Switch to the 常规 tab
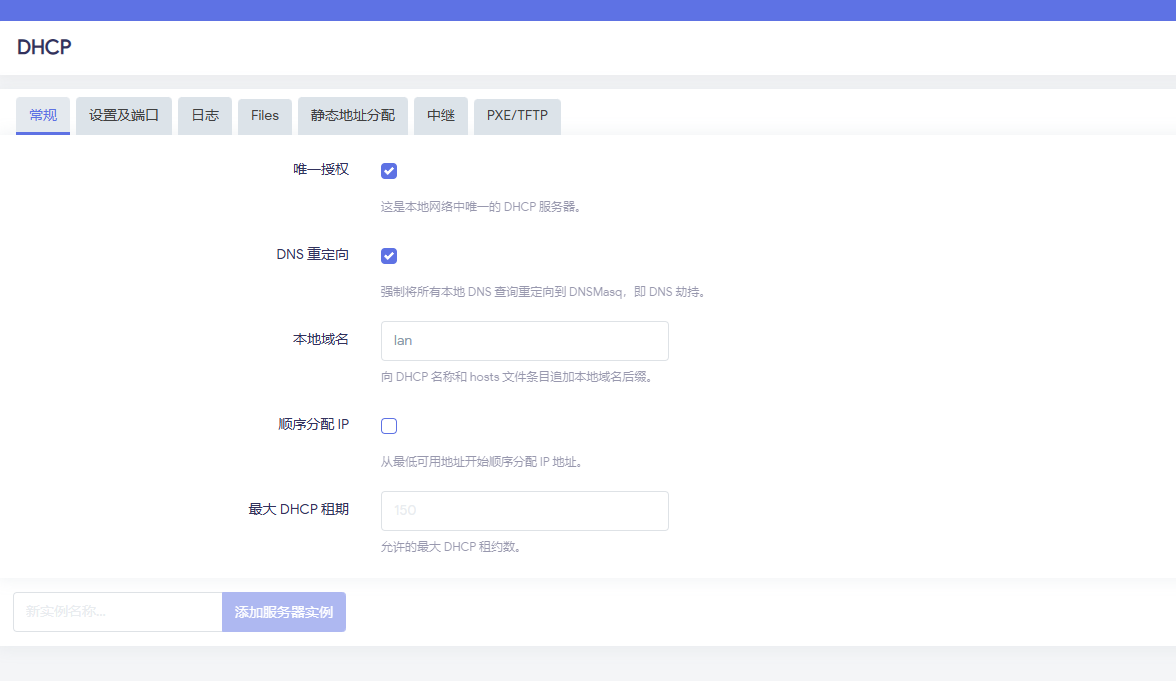Screen dimensions: 1176x681 pyautogui.click(x=43, y=116)
